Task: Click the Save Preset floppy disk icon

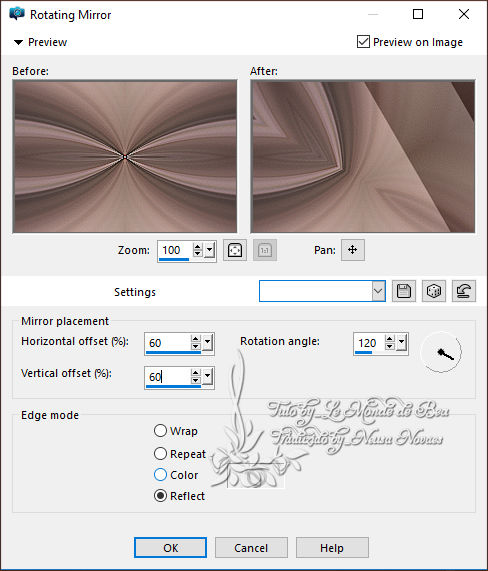Action: pos(404,291)
